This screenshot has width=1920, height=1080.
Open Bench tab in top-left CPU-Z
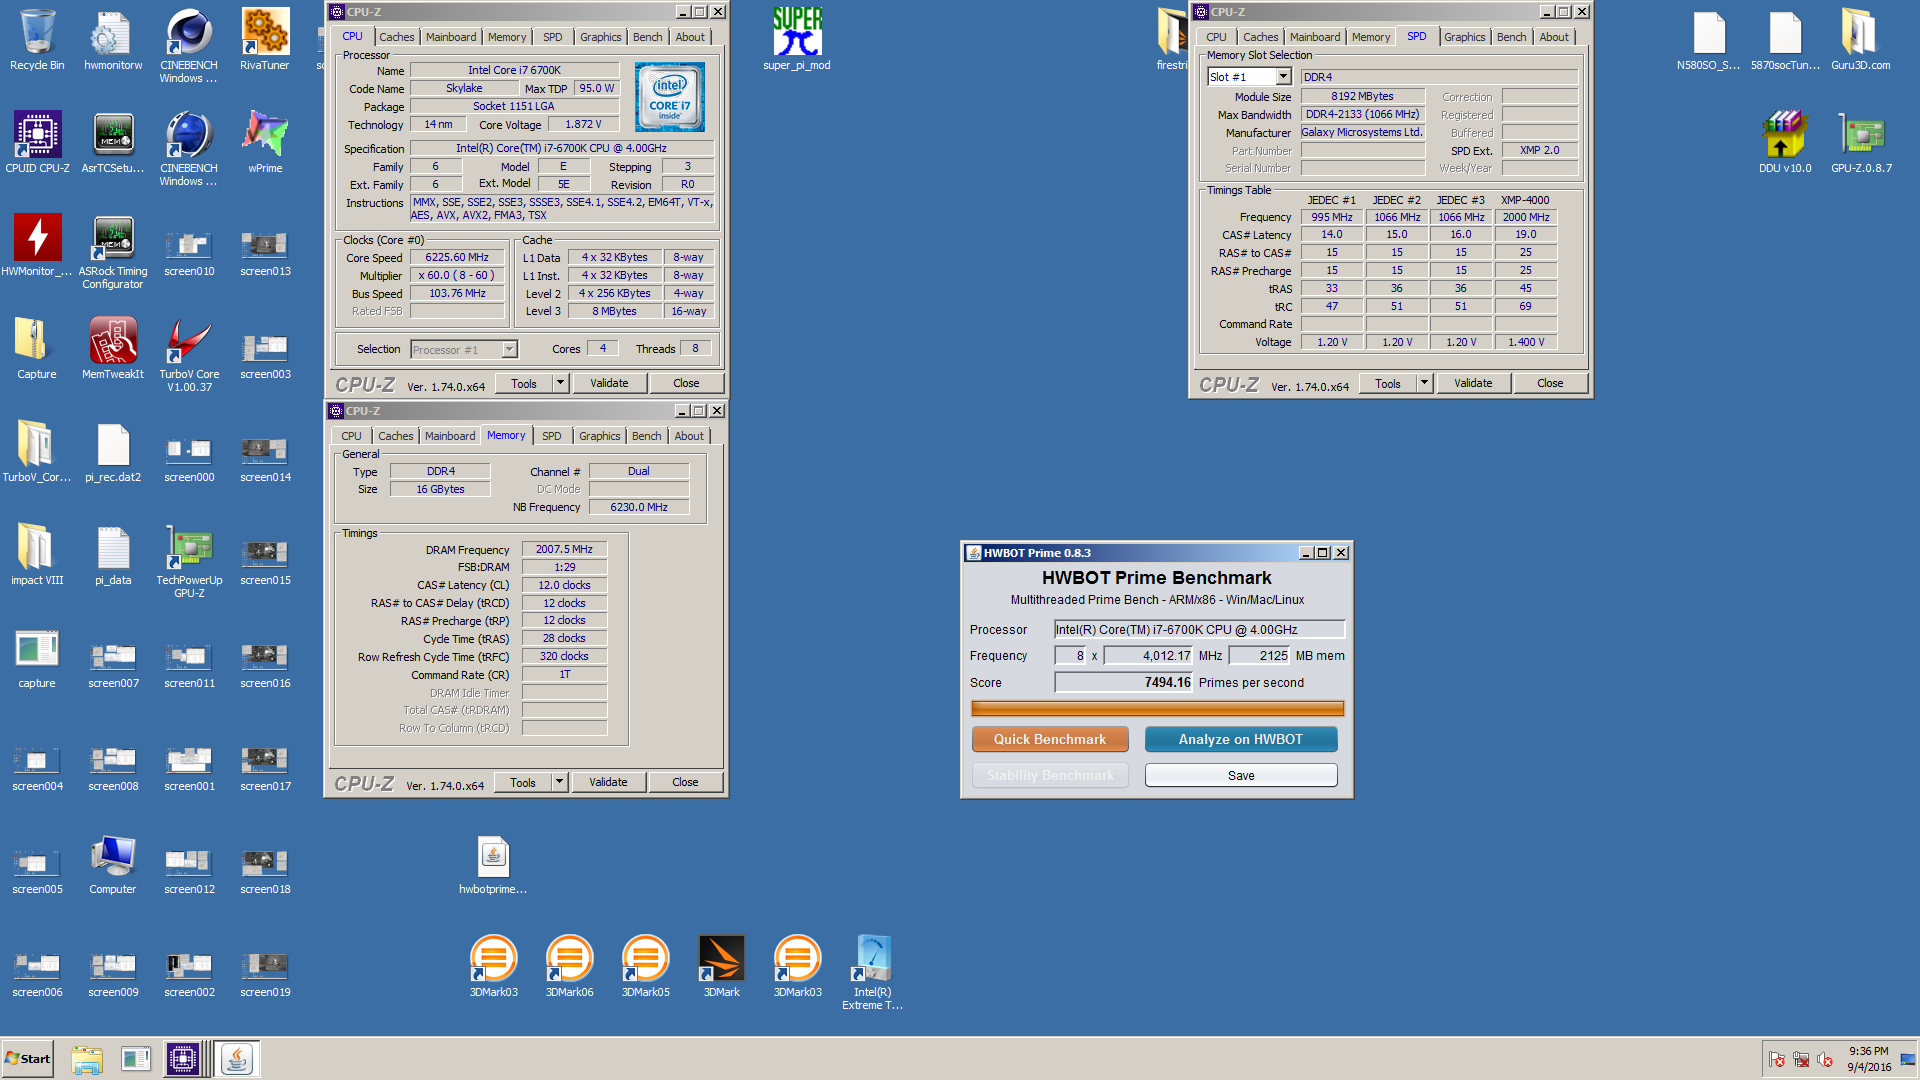(647, 37)
